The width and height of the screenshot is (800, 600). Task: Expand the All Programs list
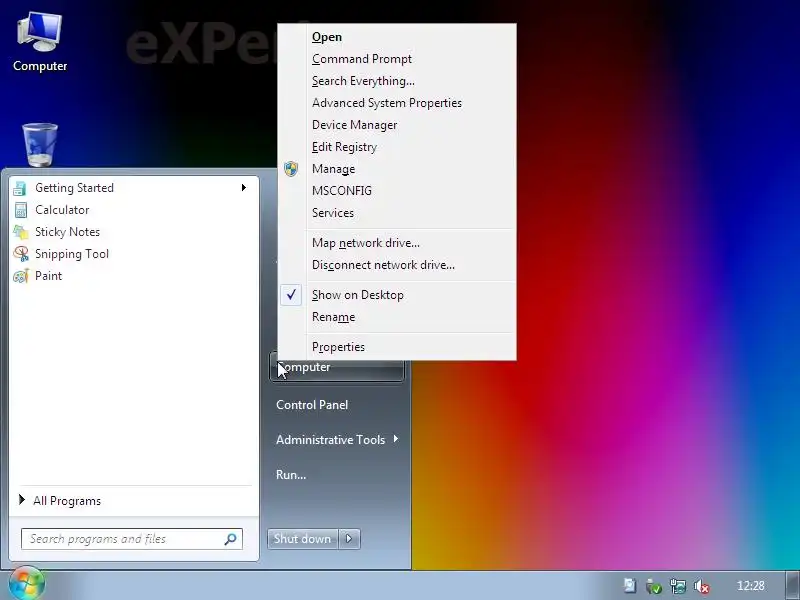click(x=67, y=501)
